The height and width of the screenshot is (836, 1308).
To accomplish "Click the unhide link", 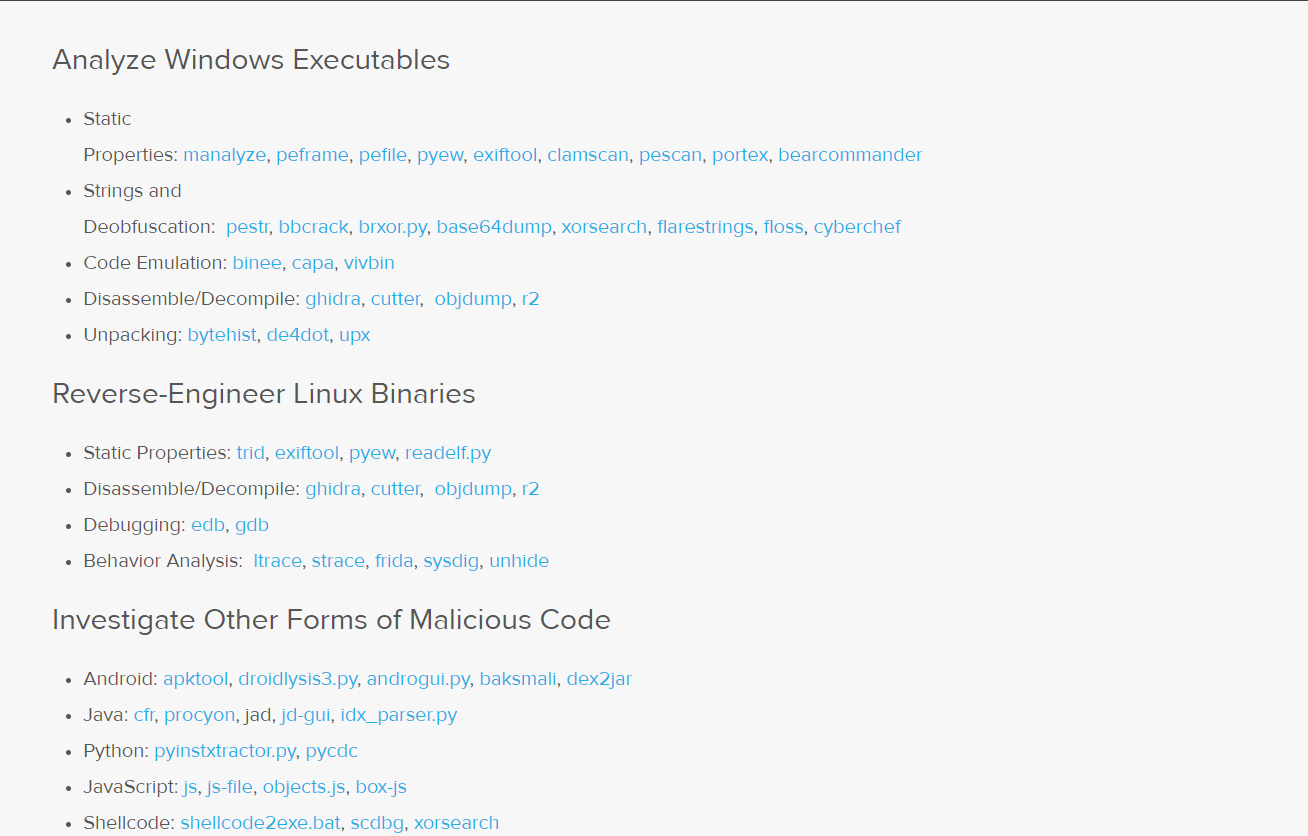I will click(x=519, y=561).
